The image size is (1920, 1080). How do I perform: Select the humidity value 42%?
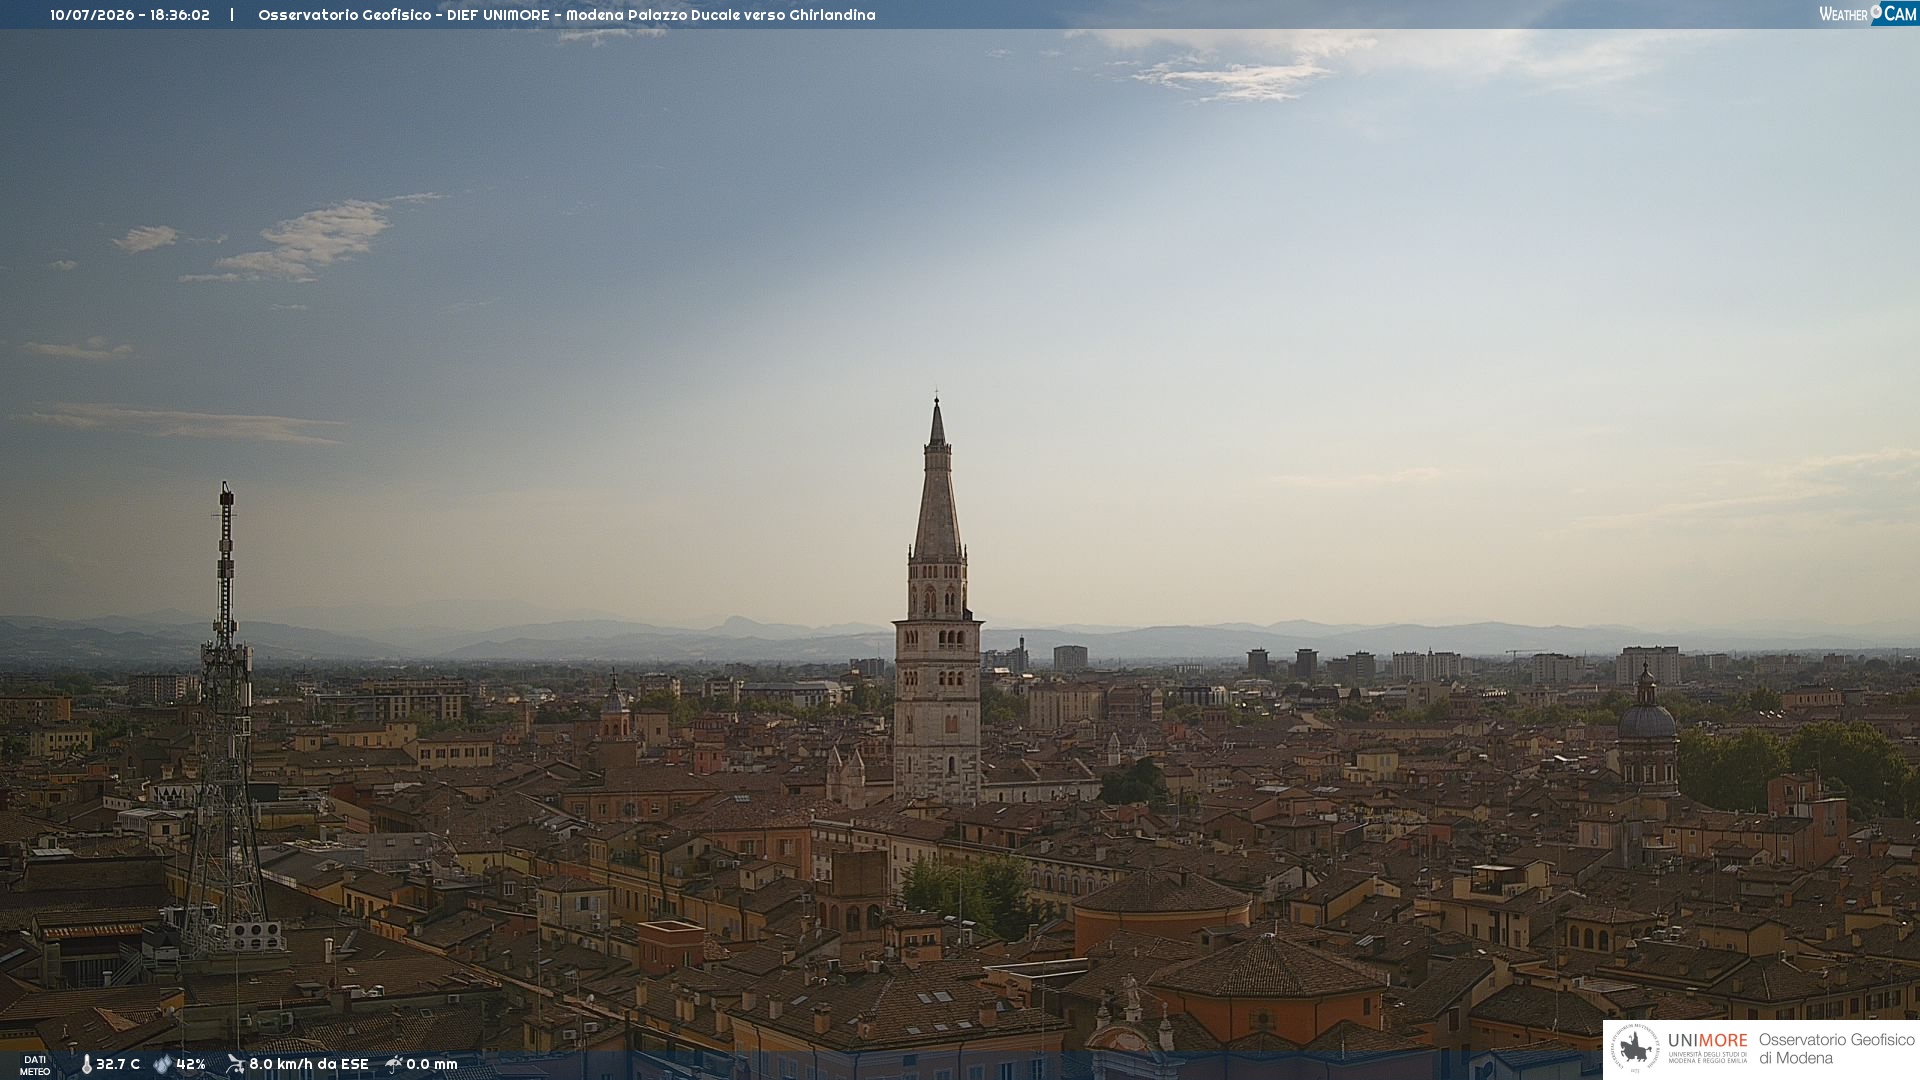click(191, 1065)
